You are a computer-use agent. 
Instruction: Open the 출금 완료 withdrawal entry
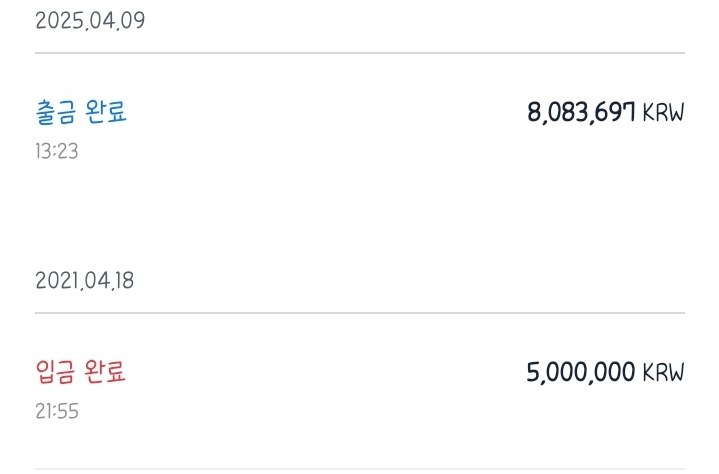coord(81,113)
